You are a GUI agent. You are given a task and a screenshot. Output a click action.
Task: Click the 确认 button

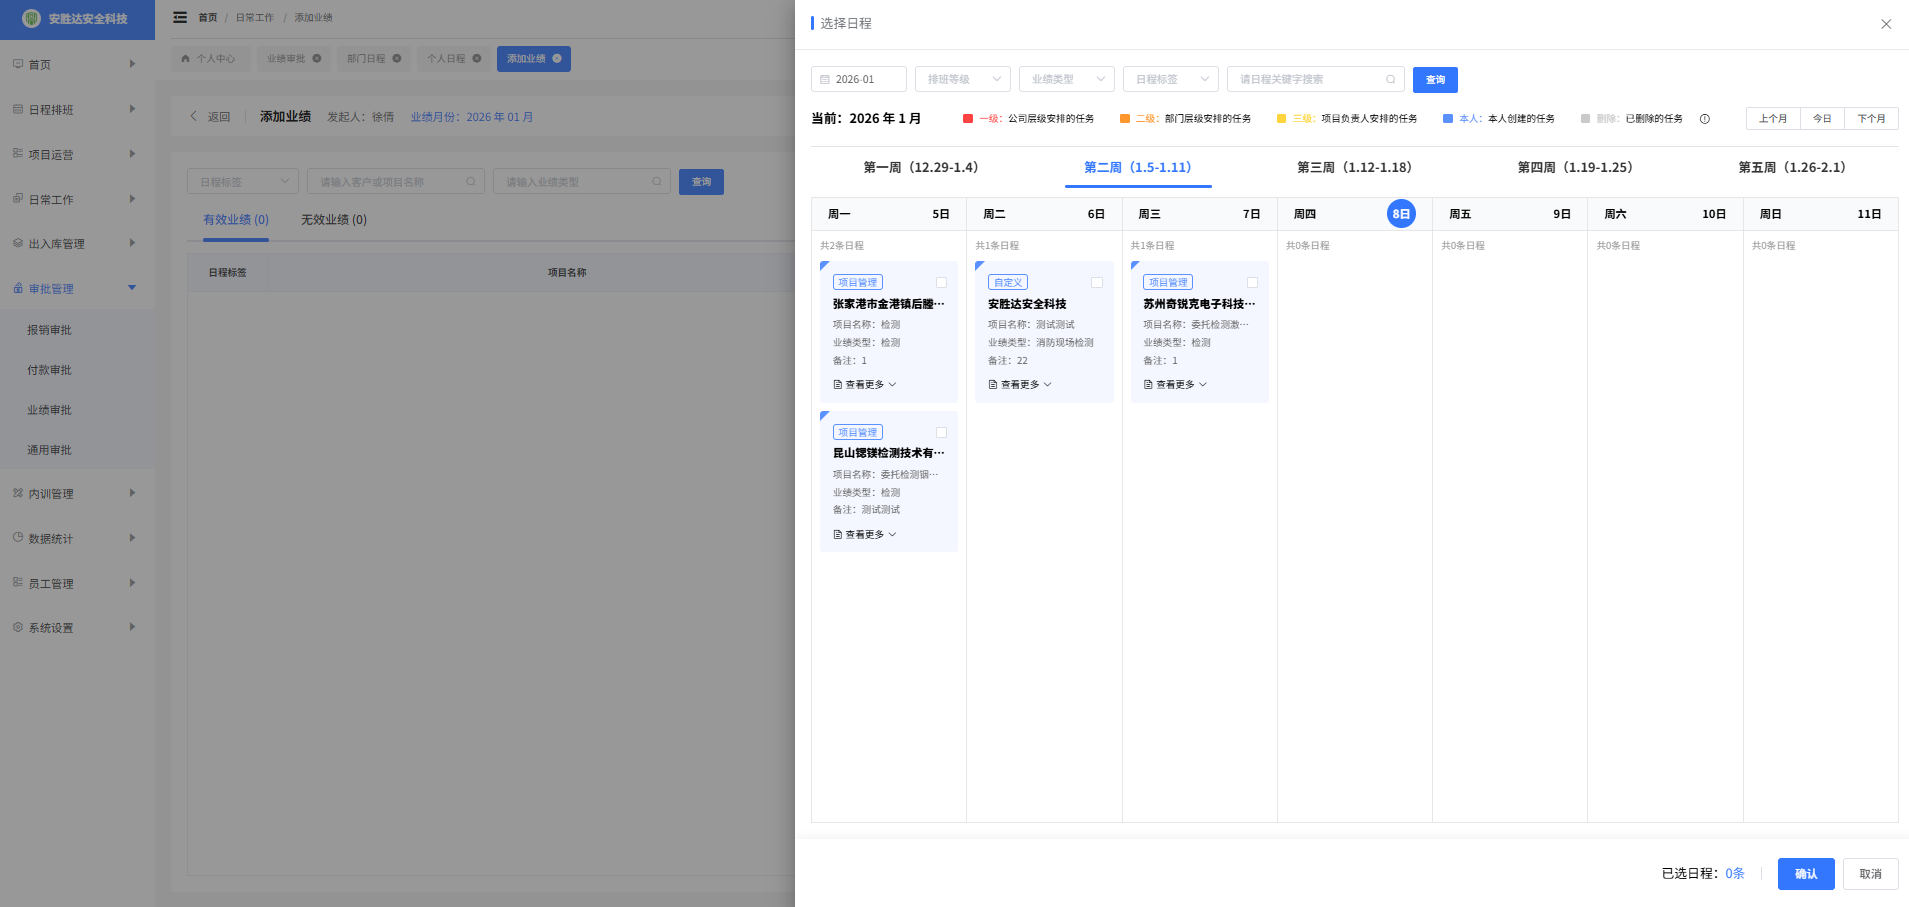coord(1805,874)
